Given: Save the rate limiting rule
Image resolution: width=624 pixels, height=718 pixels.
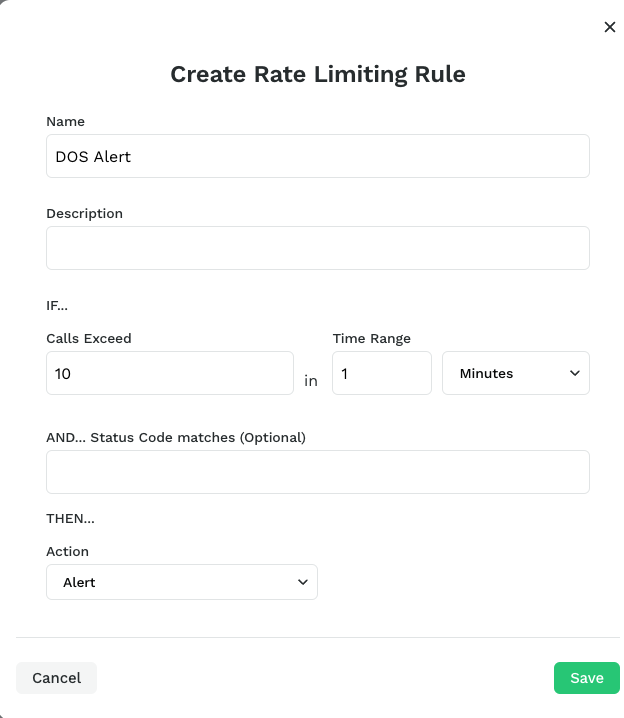Looking at the screenshot, I should [x=586, y=678].
